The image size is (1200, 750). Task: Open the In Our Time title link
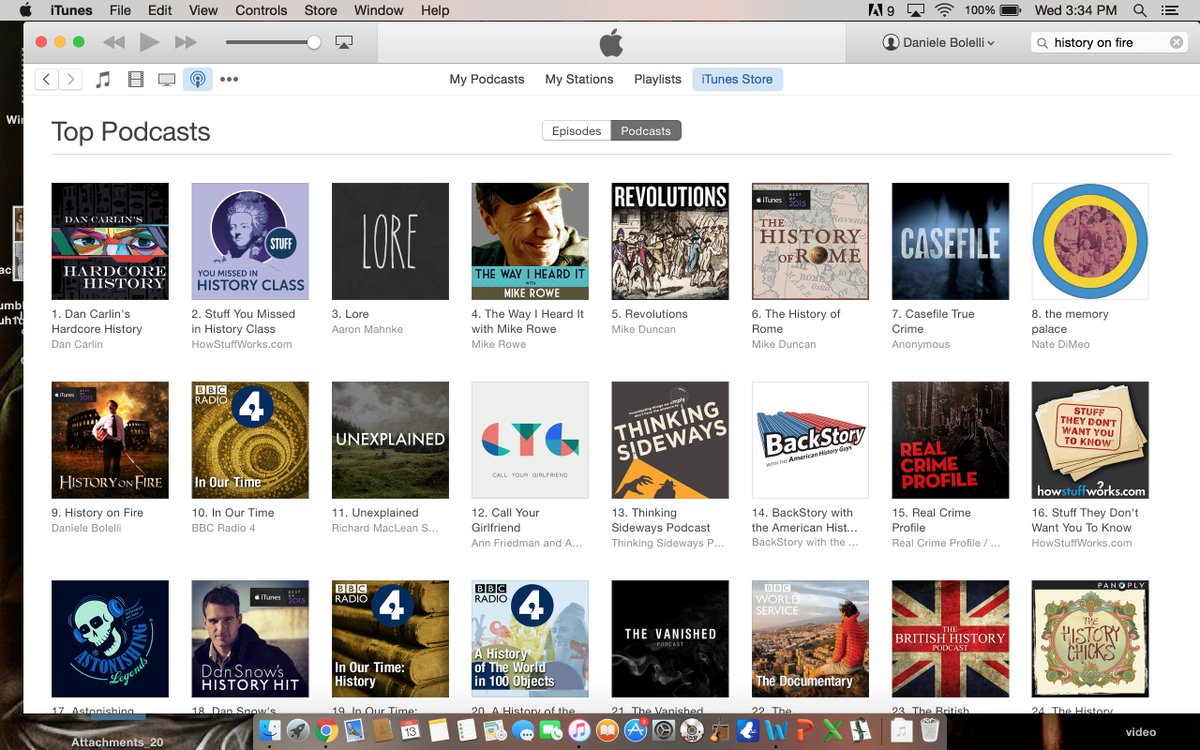232,513
